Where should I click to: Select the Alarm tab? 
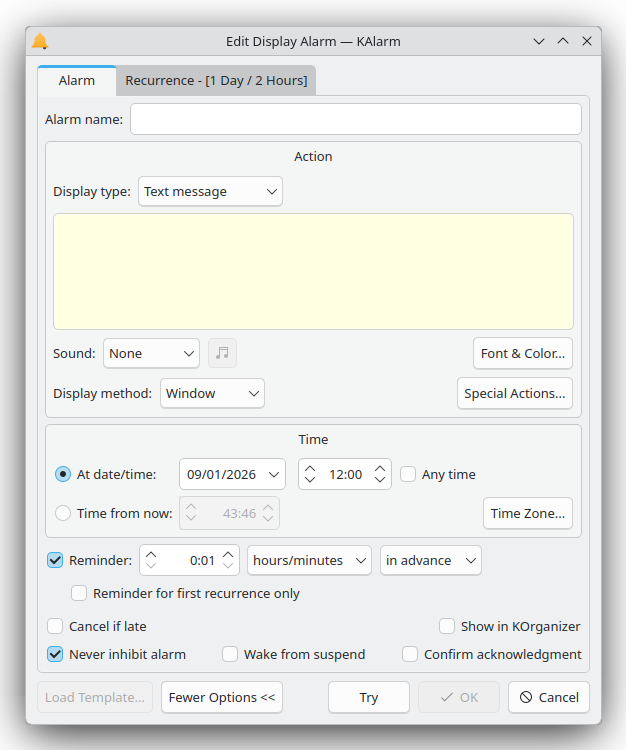tap(77, 80)
